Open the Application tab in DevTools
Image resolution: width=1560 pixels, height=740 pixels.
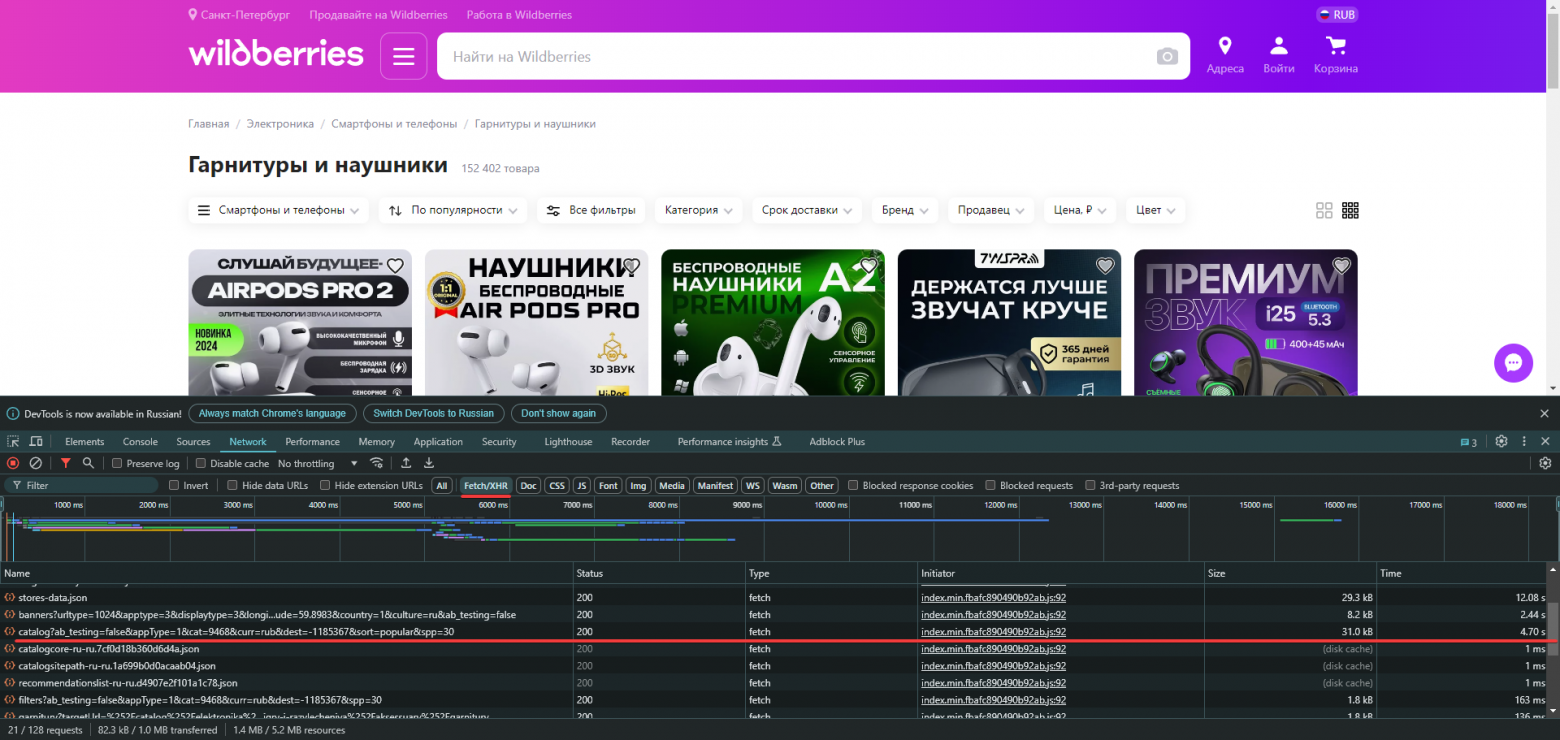coord(438,441)
